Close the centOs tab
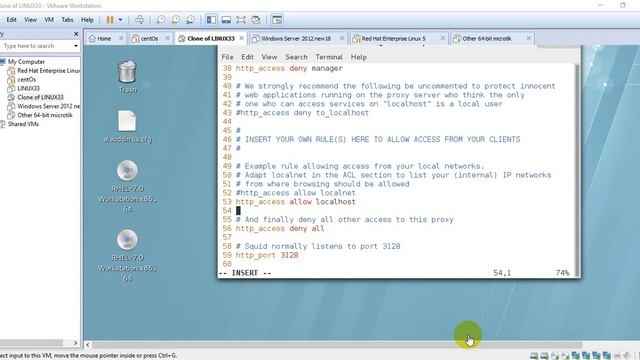Screen dimensions: 640x360 pos(167,38)
